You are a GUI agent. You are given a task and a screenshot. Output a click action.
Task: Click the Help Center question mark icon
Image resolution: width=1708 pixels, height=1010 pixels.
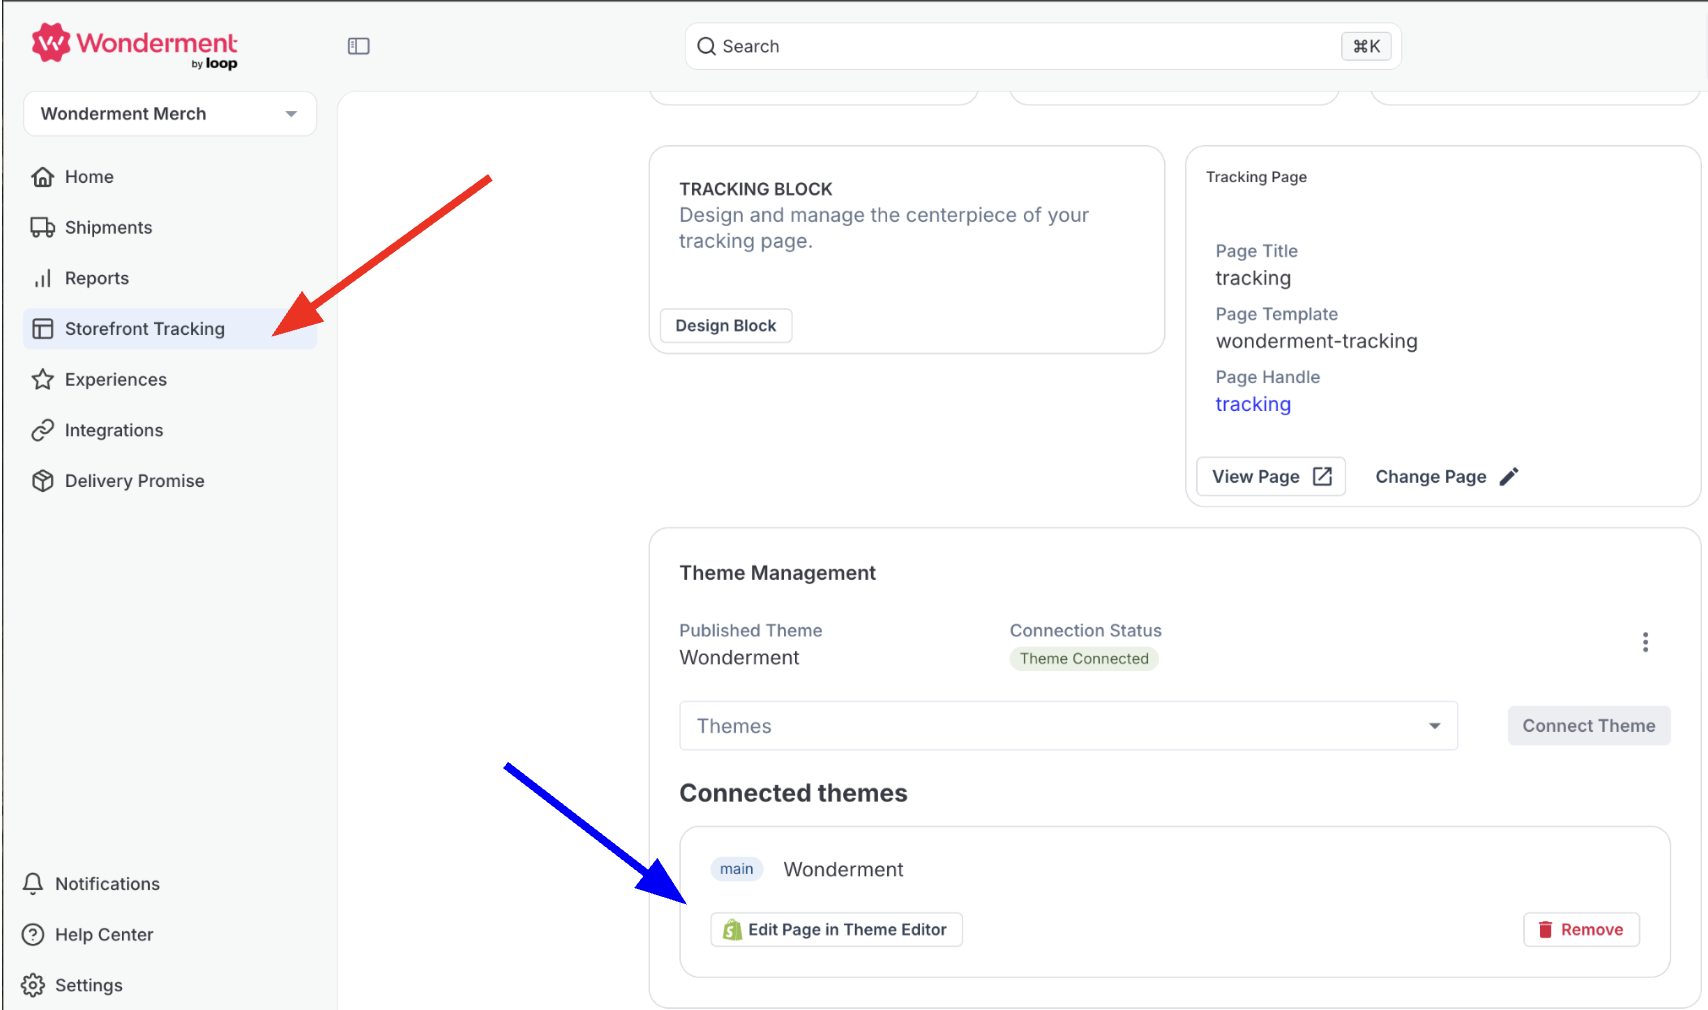pos(33,935)
